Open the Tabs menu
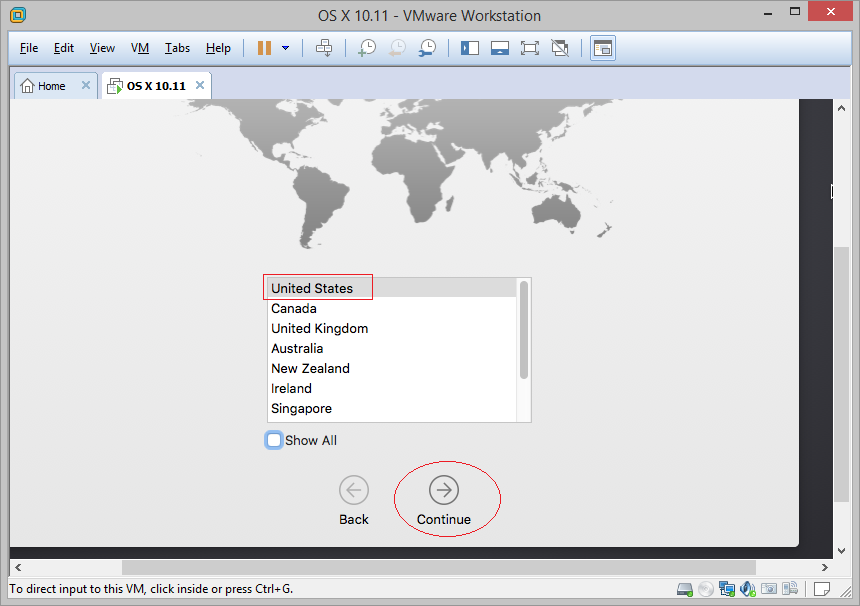The image size is (860, 606). pos(177,48)
